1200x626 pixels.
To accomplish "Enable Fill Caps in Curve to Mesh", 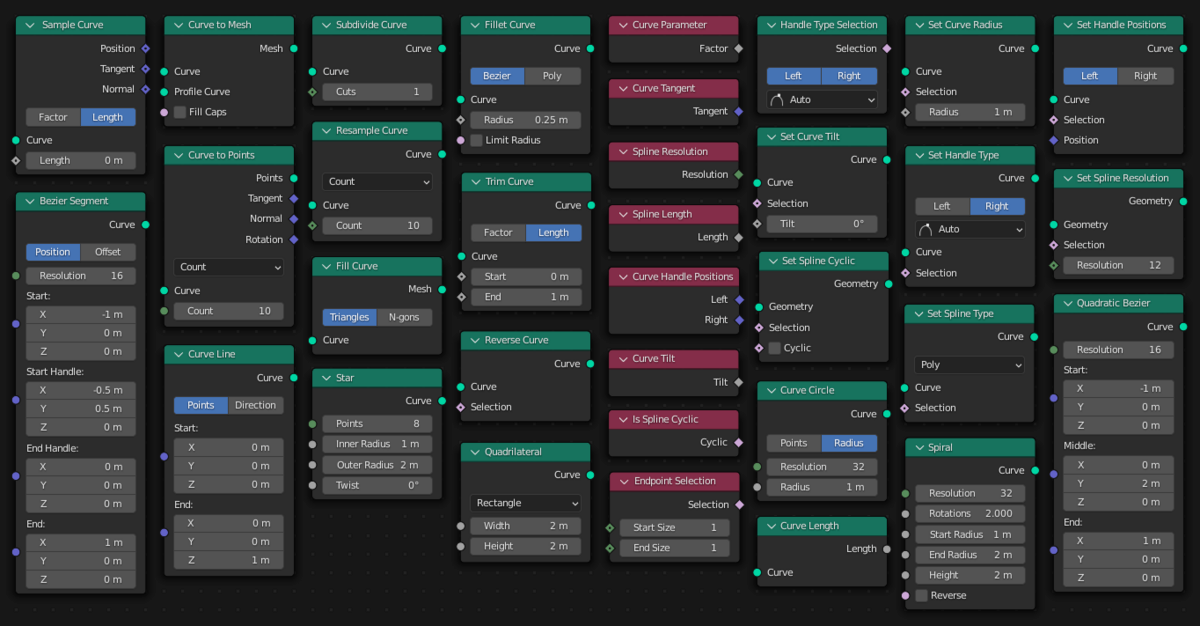I will [180, 112].
